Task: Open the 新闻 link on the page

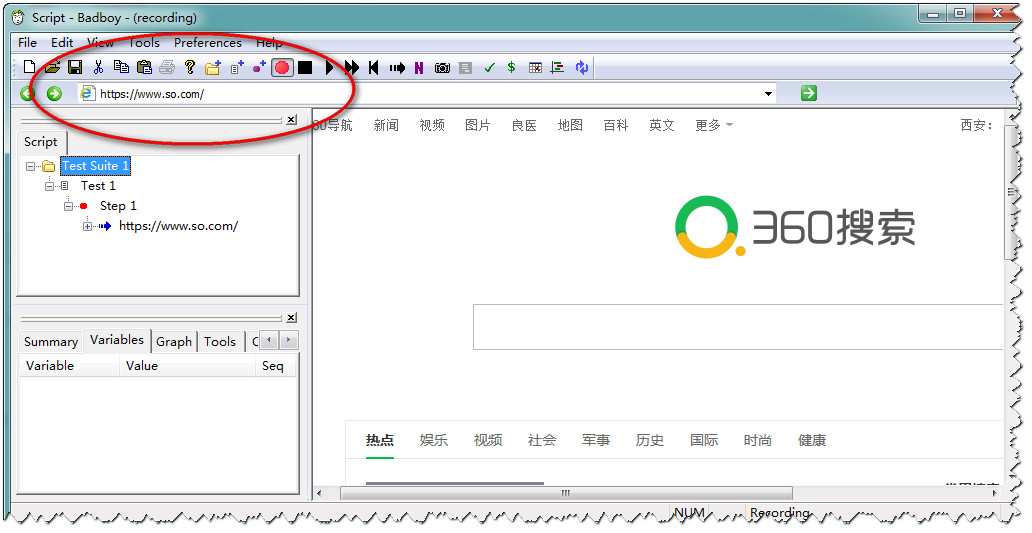Action: 386,125
